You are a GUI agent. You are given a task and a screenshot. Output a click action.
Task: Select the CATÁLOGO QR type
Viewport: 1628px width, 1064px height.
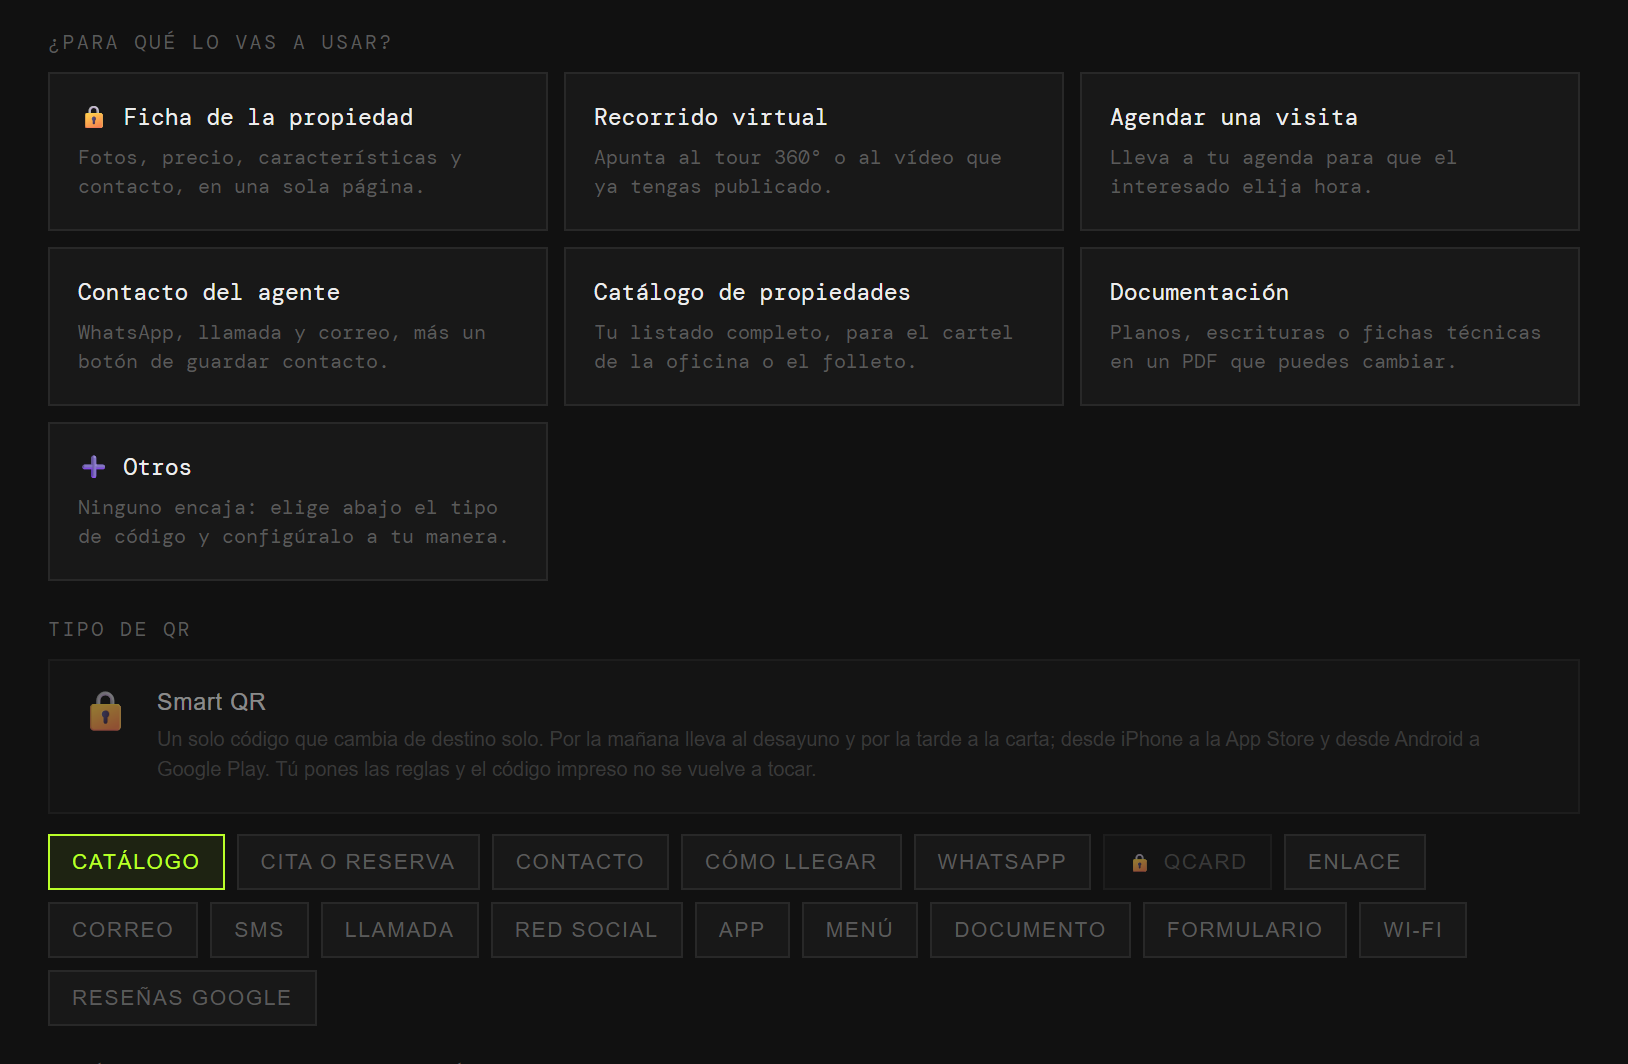point(136,862)
